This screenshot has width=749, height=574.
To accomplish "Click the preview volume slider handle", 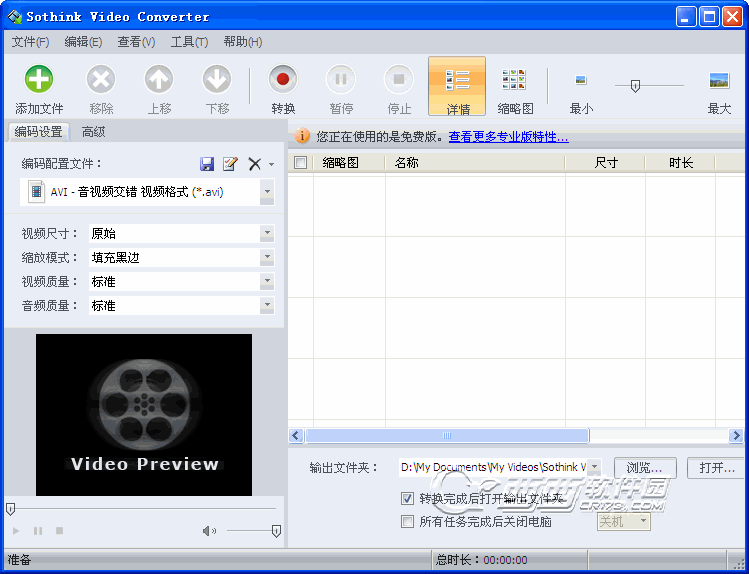I will point(276,531).
